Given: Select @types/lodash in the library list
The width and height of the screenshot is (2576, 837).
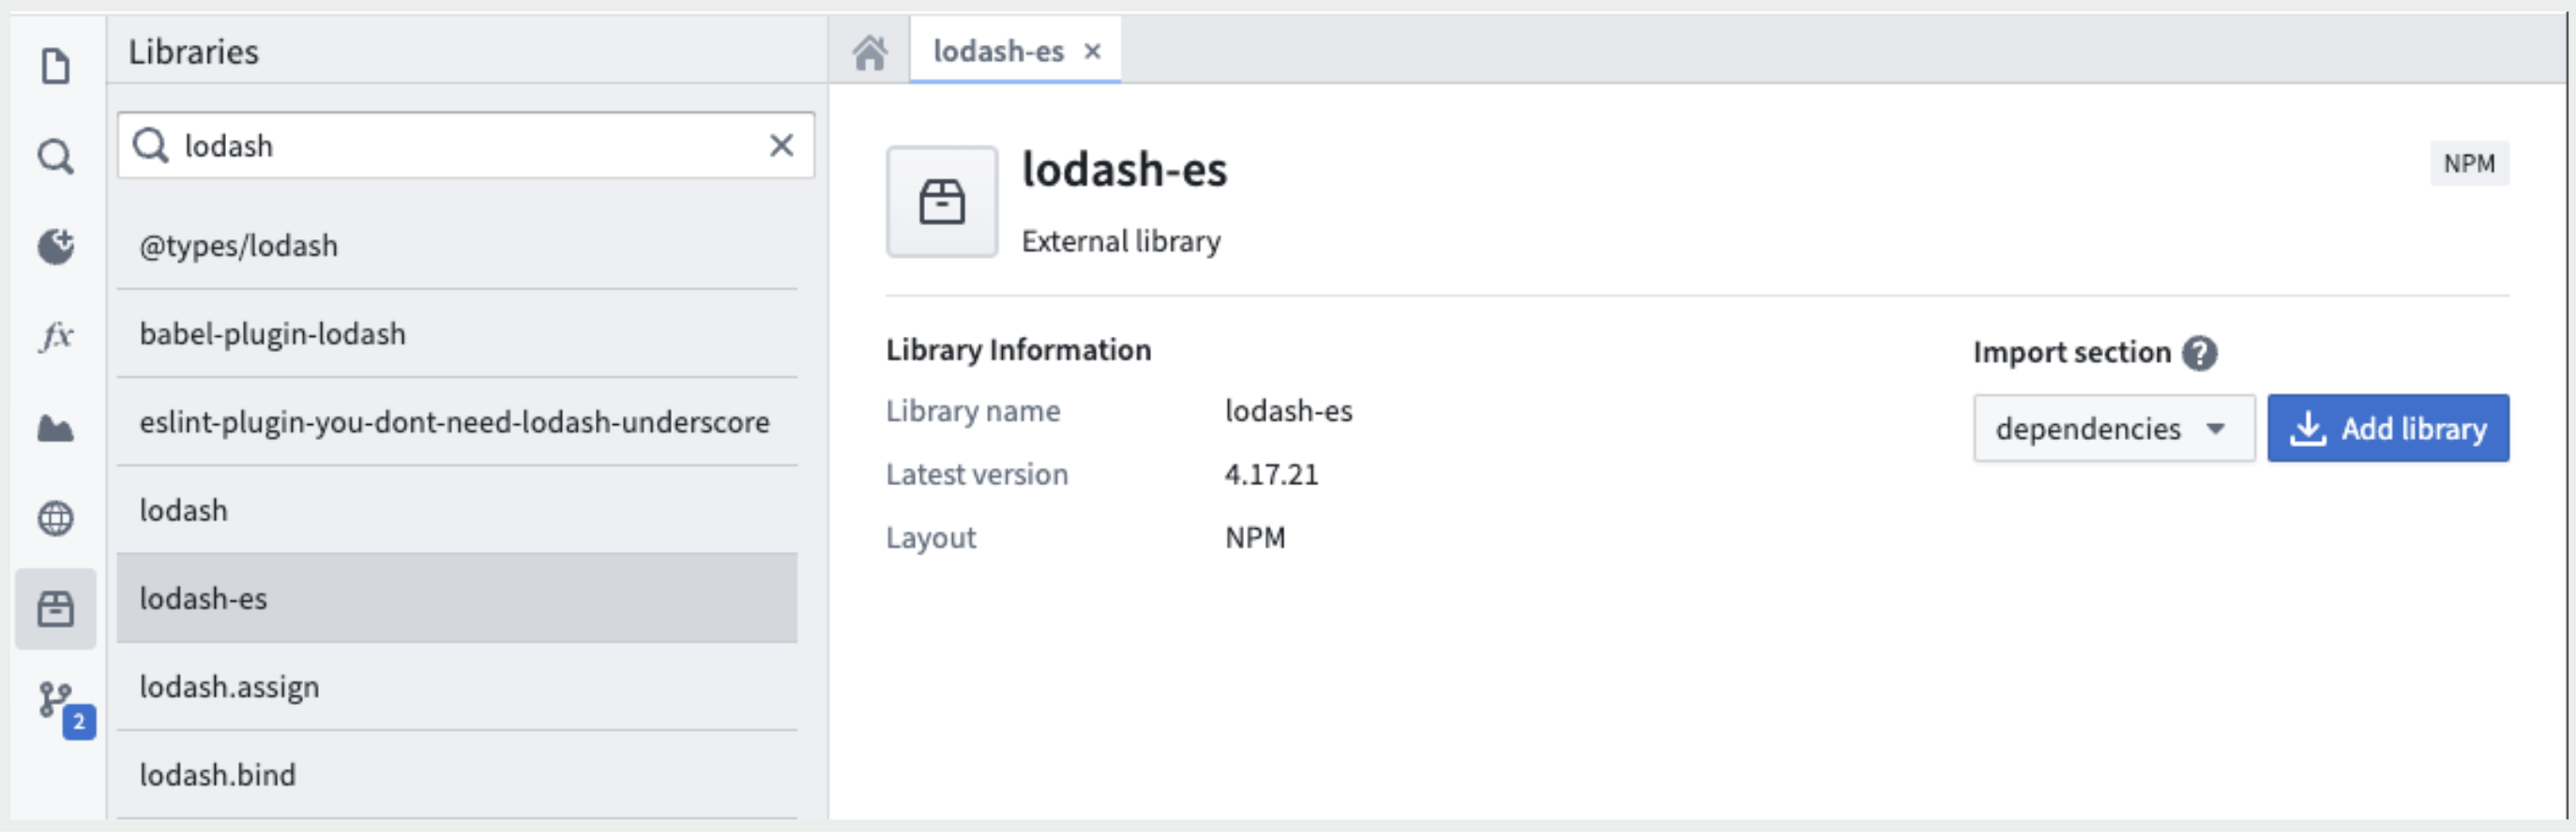Looking at the screenshot, I should tap(457, 246).
